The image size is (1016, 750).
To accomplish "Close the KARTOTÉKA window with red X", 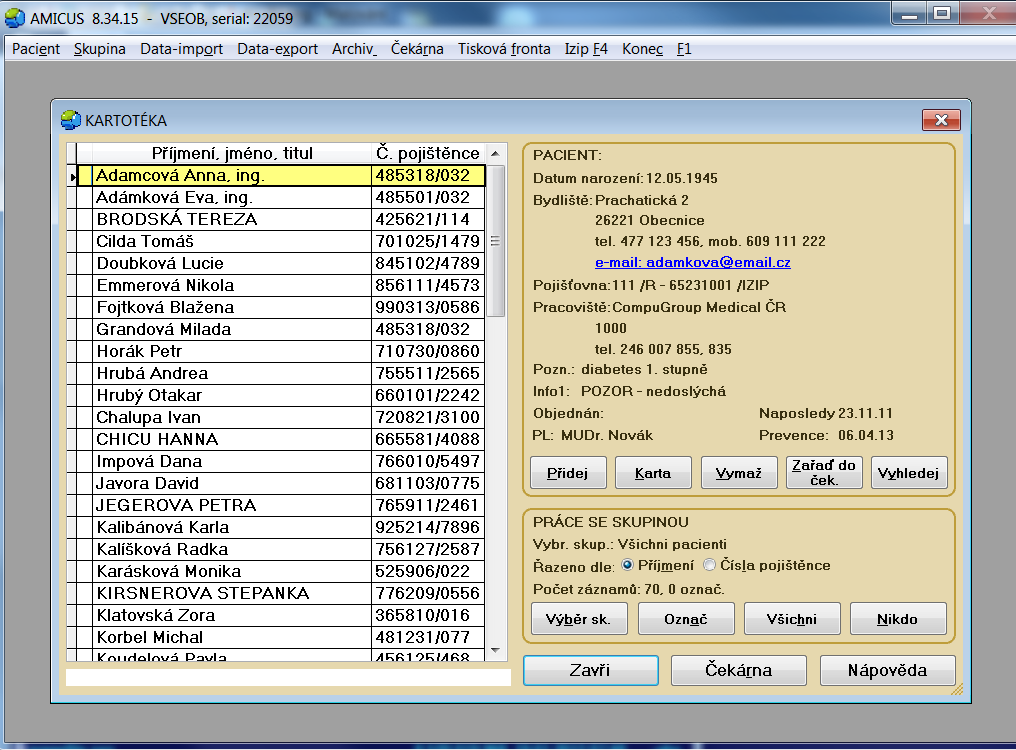I will tap(941, 120).
